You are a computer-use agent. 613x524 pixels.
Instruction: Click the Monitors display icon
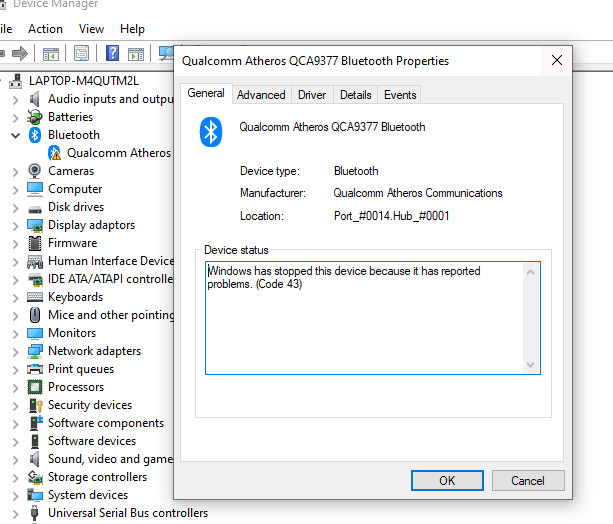click(x=35, y=333)
